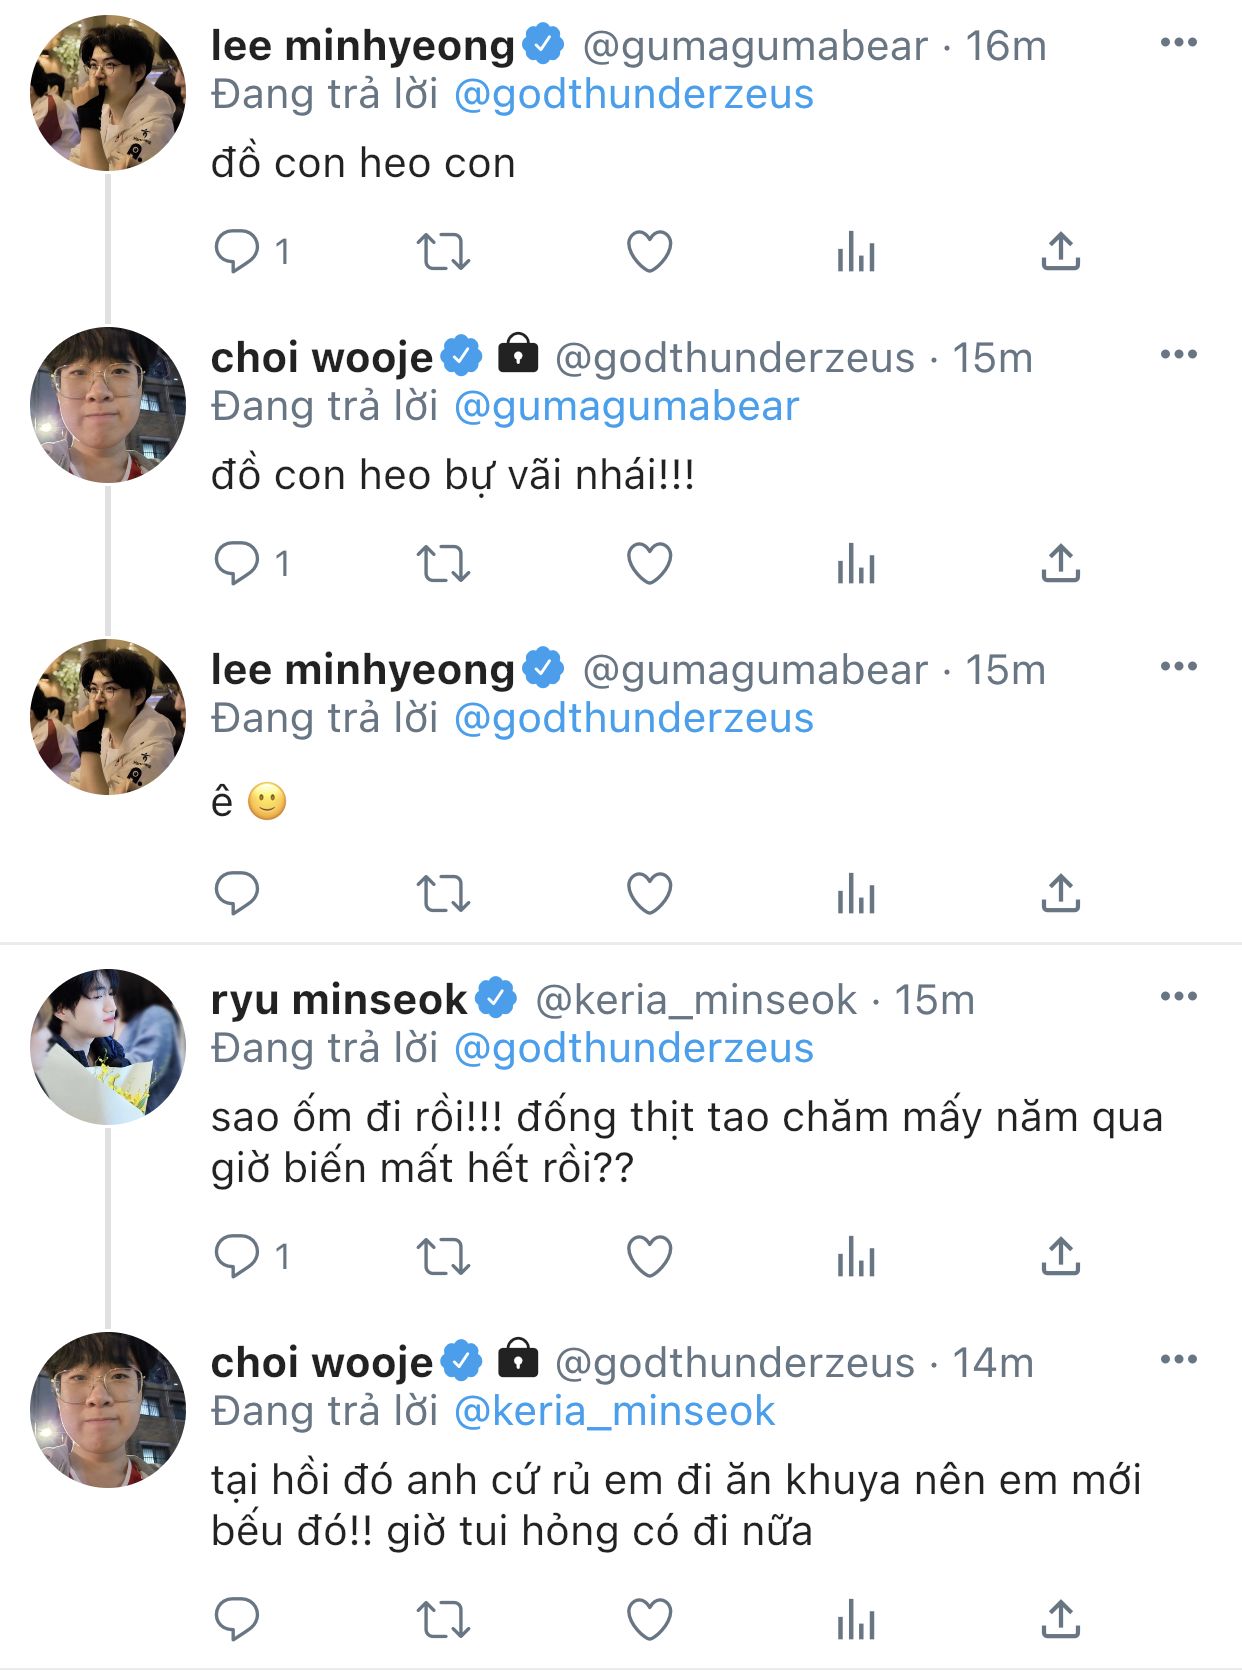
Task: Like ryu minseok's "sao ốm đi rồi" tweet
Action: pos(649,1257)
